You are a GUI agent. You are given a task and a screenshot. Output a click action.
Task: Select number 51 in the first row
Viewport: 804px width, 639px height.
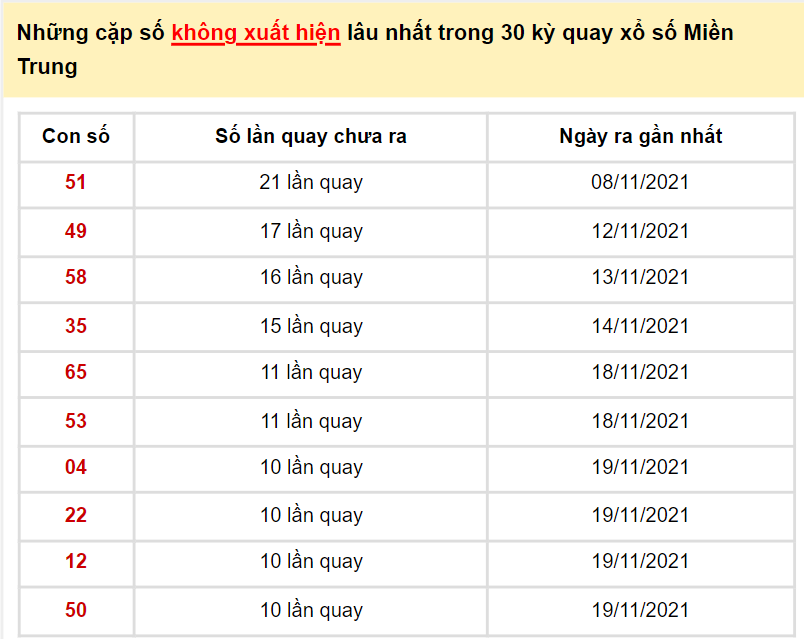(76, 182)
